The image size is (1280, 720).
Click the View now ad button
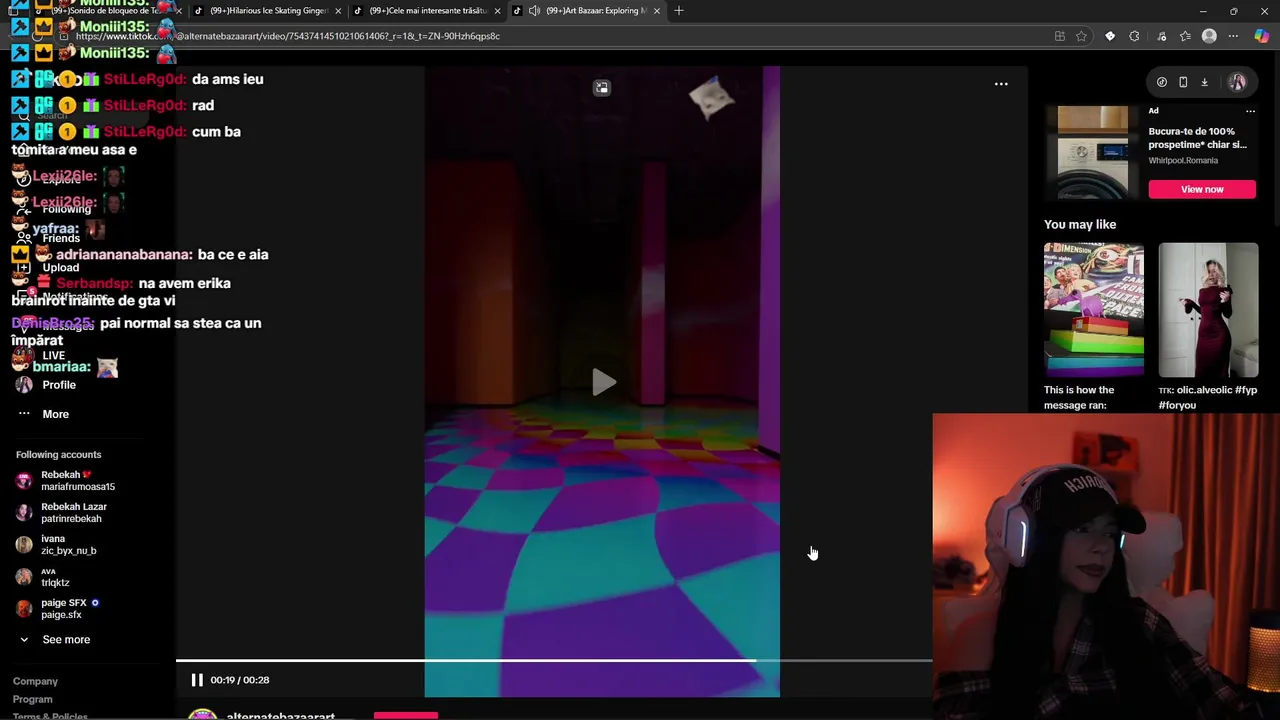pos(1202,189)
